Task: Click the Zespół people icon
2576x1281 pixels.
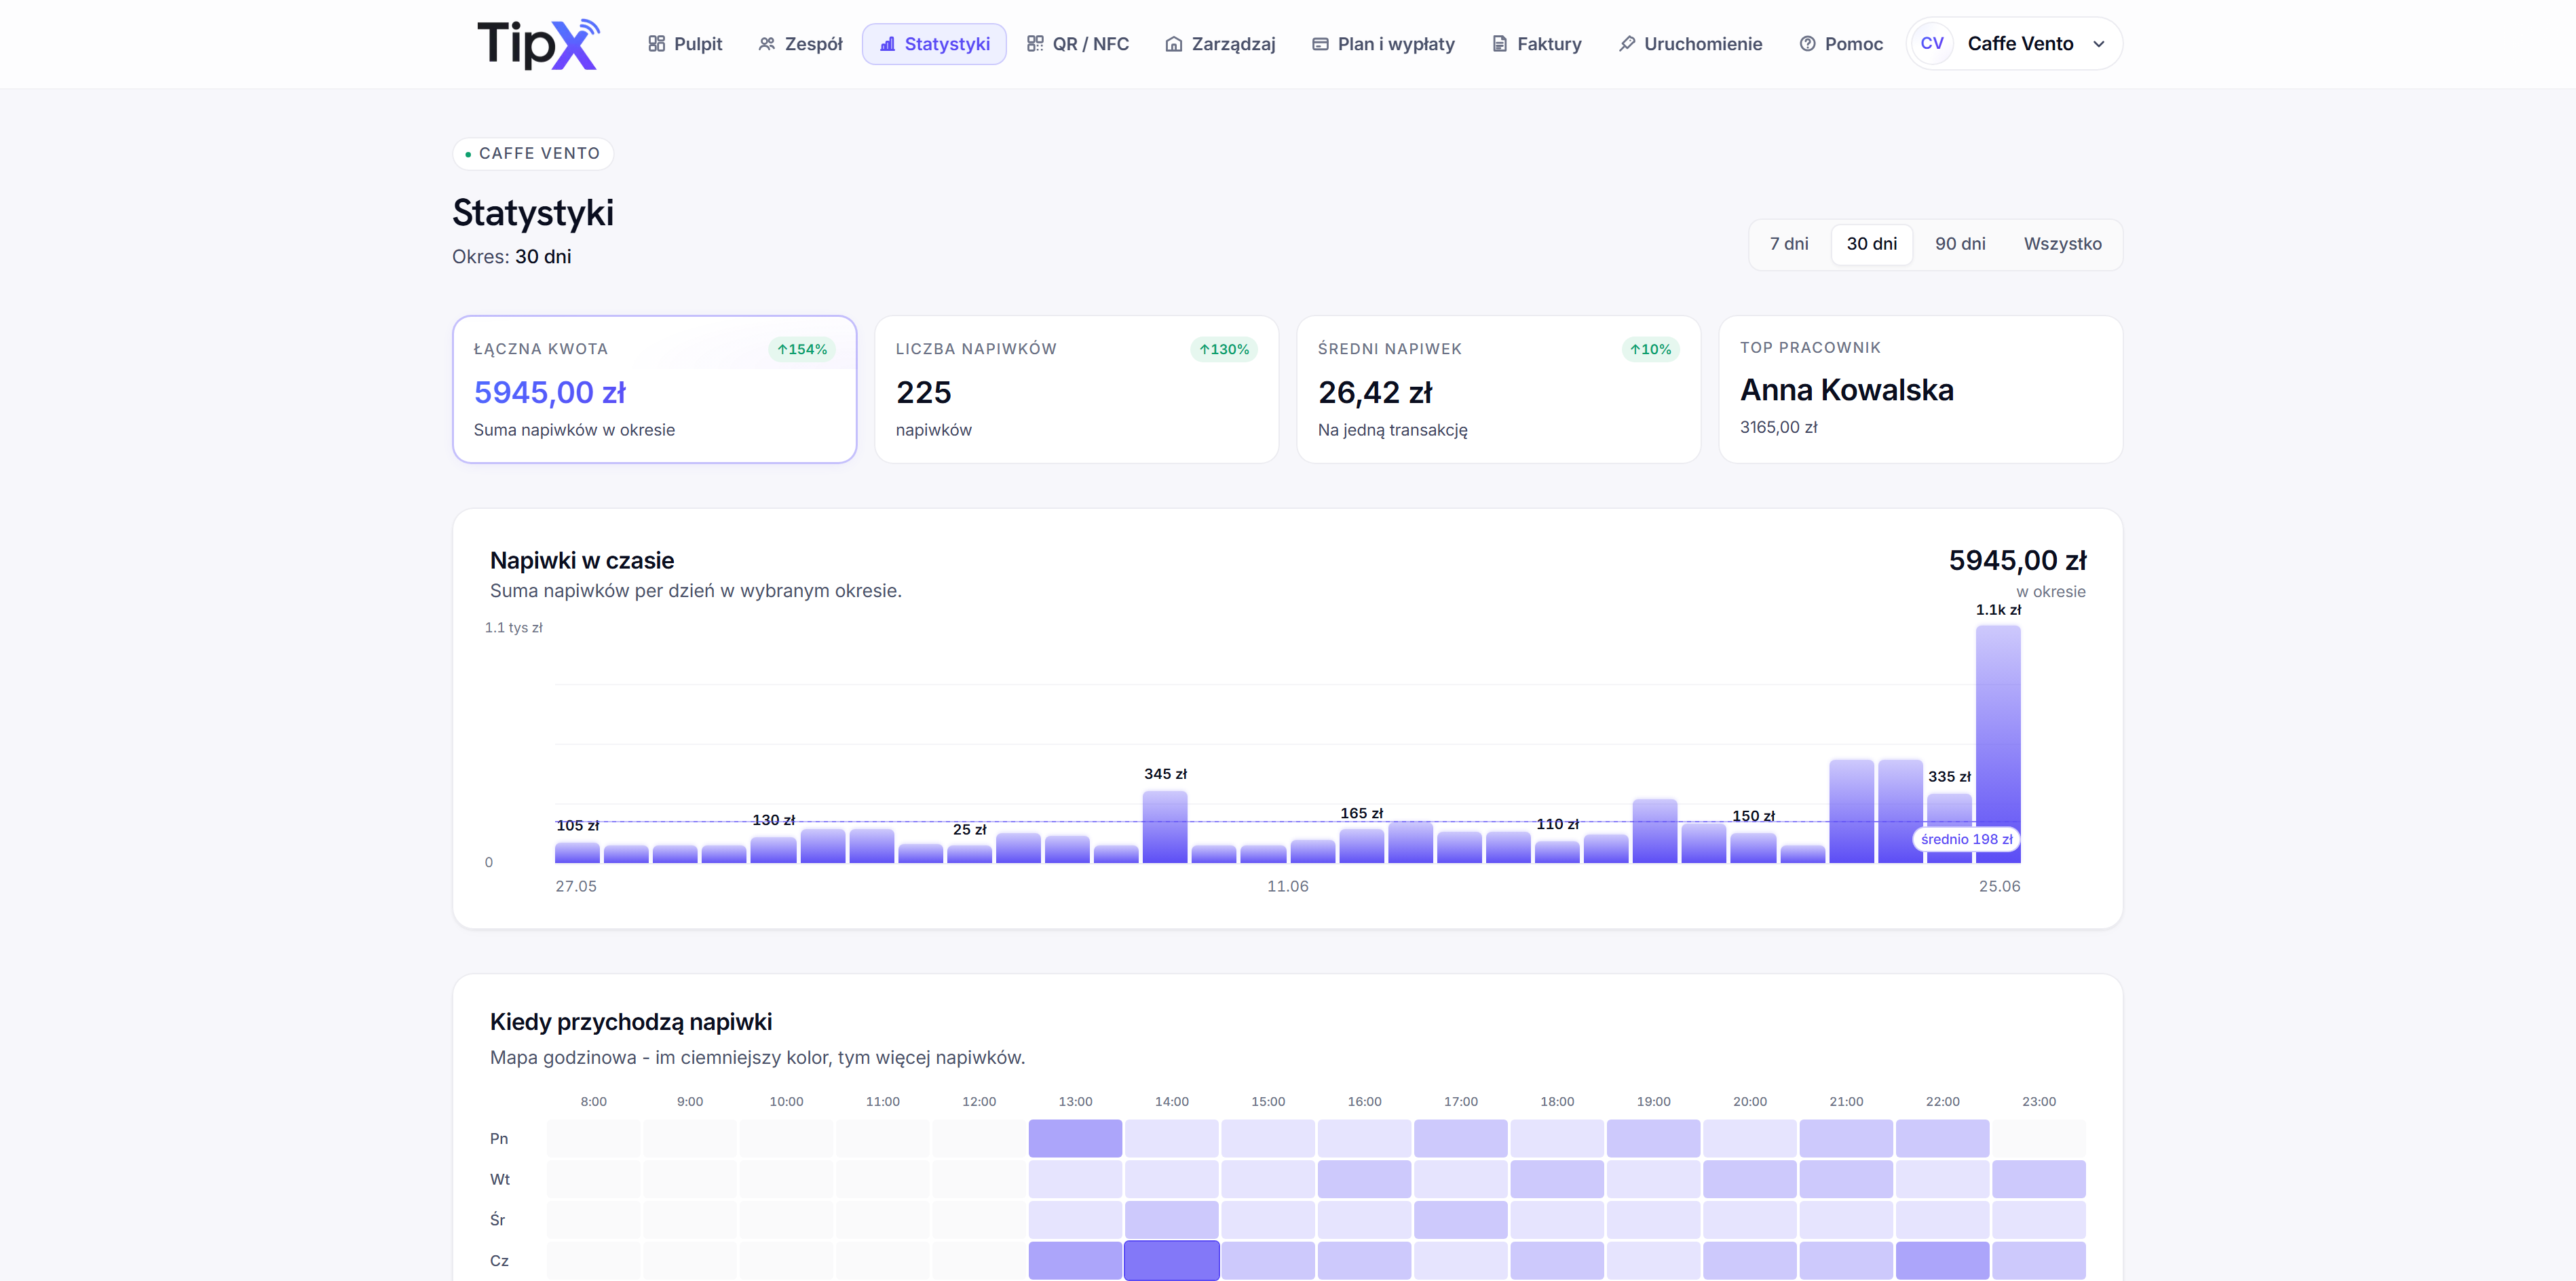Action: click(x=767, y=44)
